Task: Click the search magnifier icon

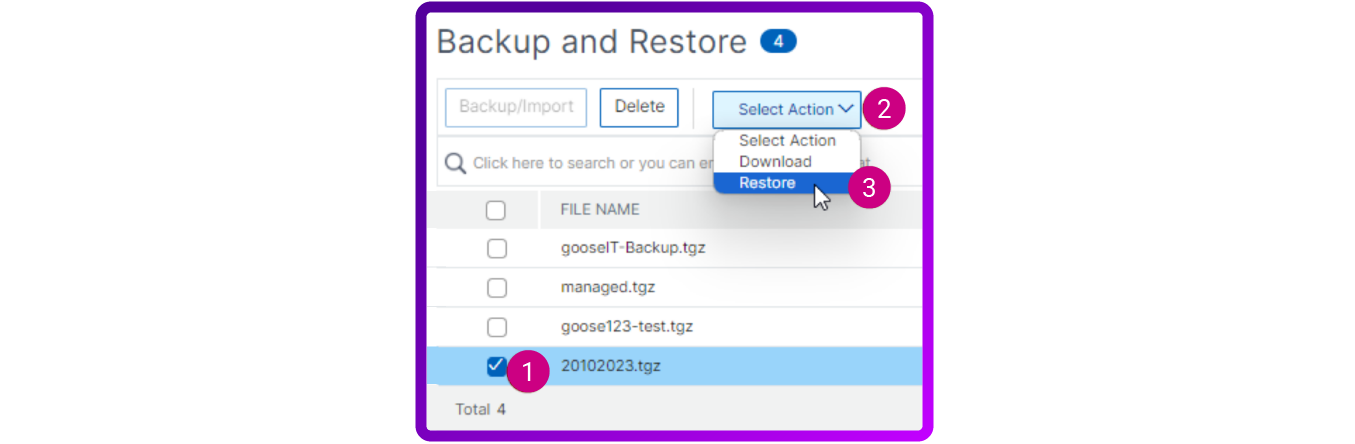Action: click(x=455, y=163)
